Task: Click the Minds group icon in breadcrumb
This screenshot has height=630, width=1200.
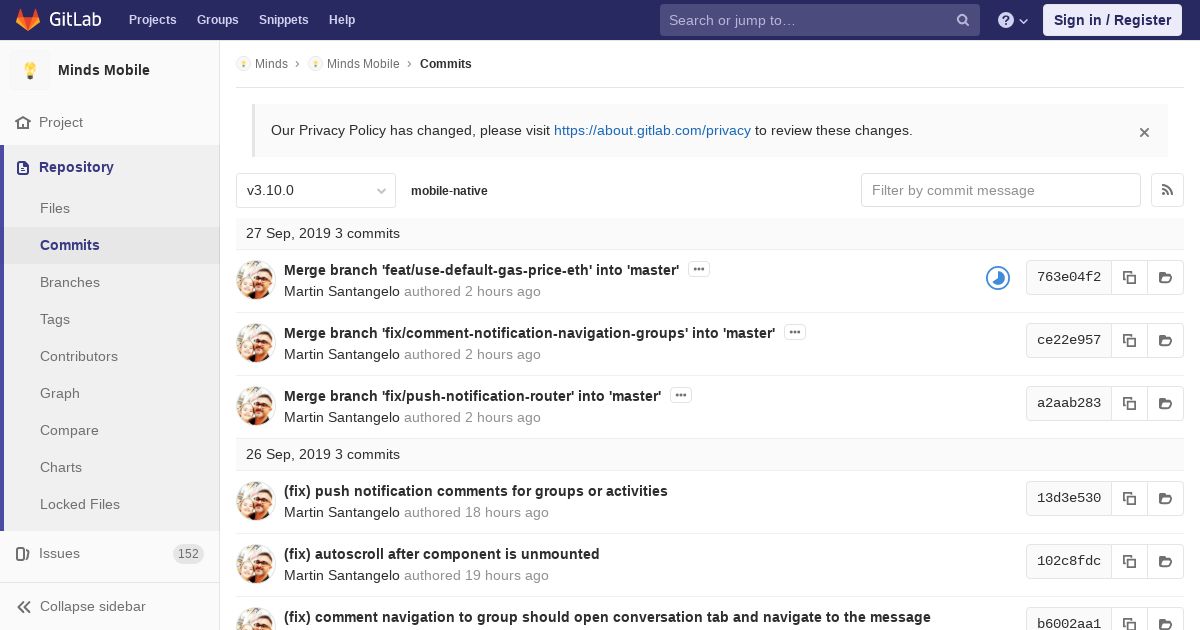Action: click(x=243, y=64)
